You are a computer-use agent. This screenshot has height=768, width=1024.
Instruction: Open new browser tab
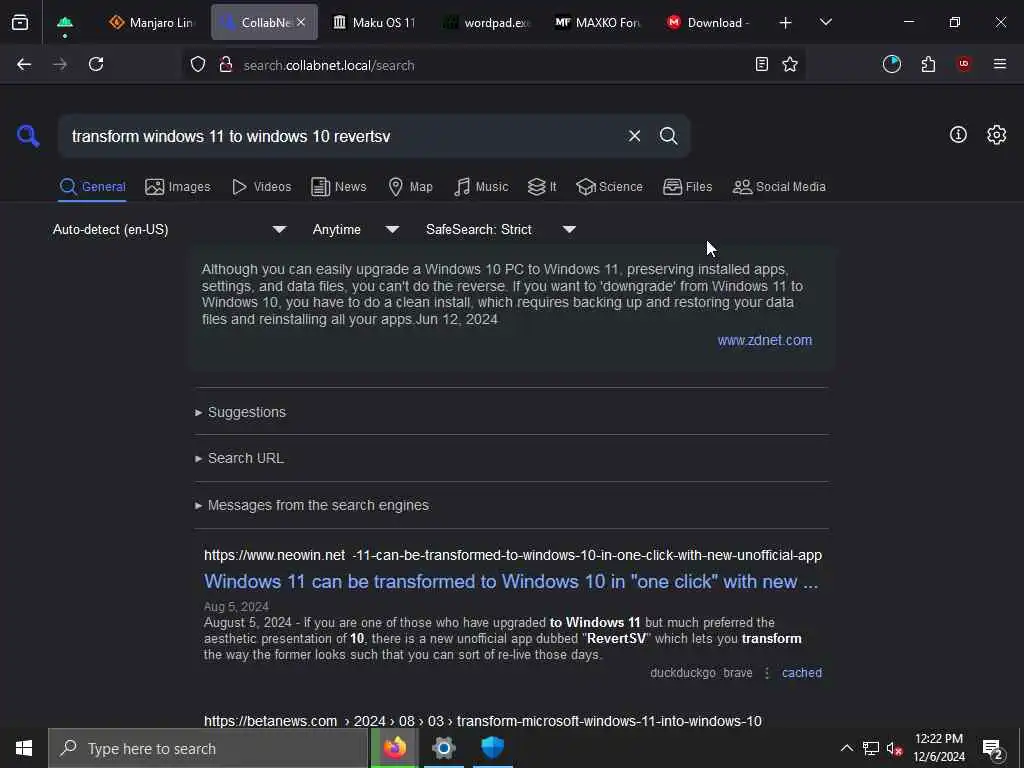coord(786,23)
